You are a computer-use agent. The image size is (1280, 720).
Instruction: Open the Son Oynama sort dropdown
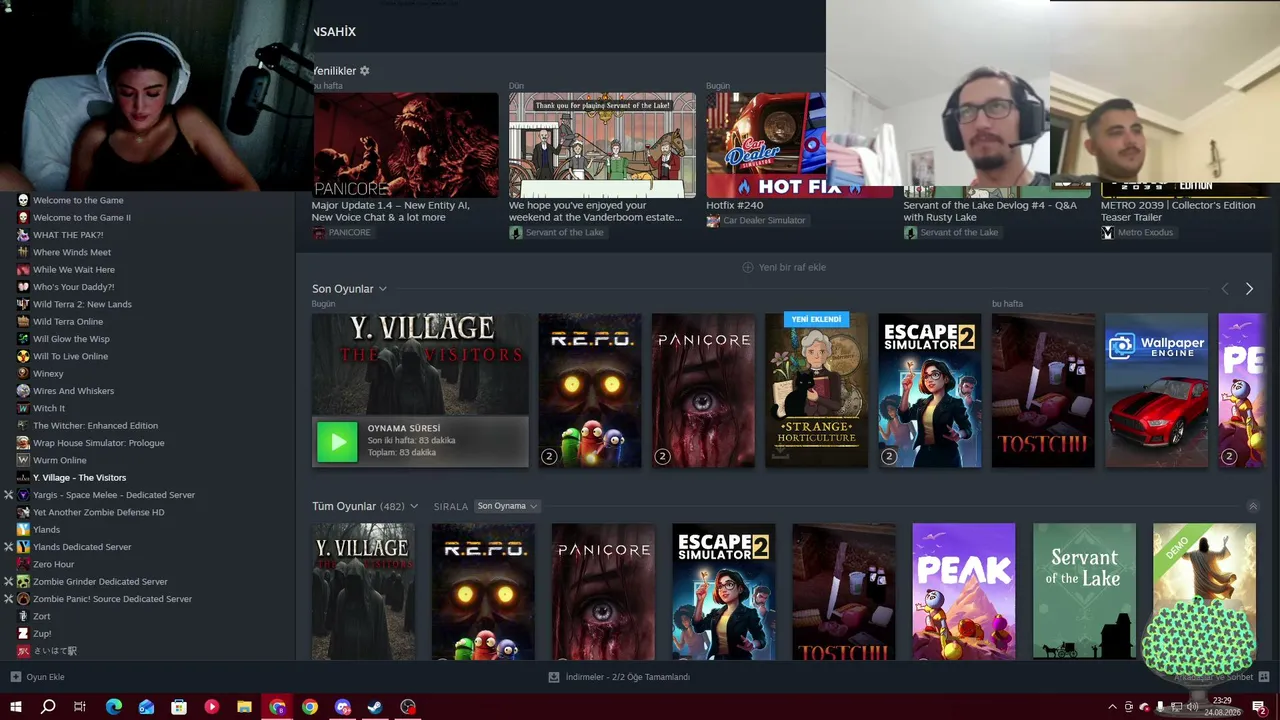click(x=507, y=506)
